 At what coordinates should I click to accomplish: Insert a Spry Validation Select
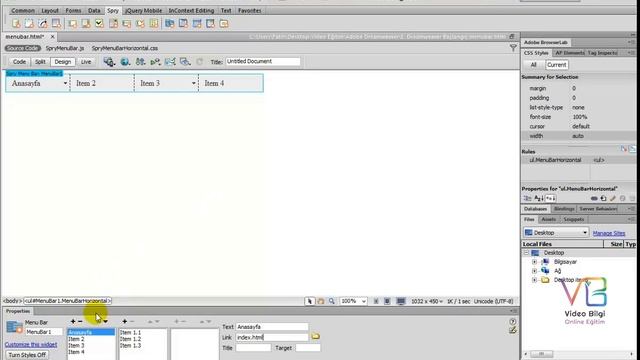click(113, 24)
